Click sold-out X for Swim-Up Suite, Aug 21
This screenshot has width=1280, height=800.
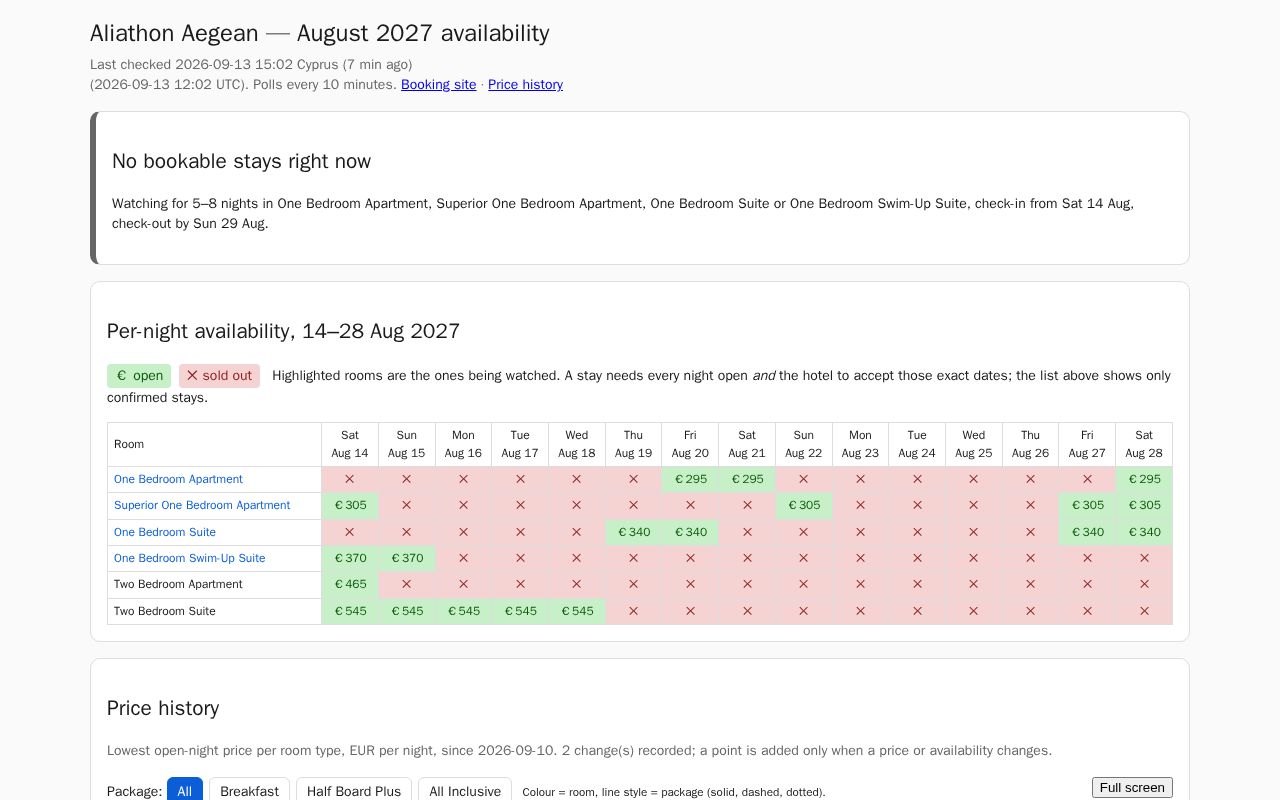(x=747, y=558)
